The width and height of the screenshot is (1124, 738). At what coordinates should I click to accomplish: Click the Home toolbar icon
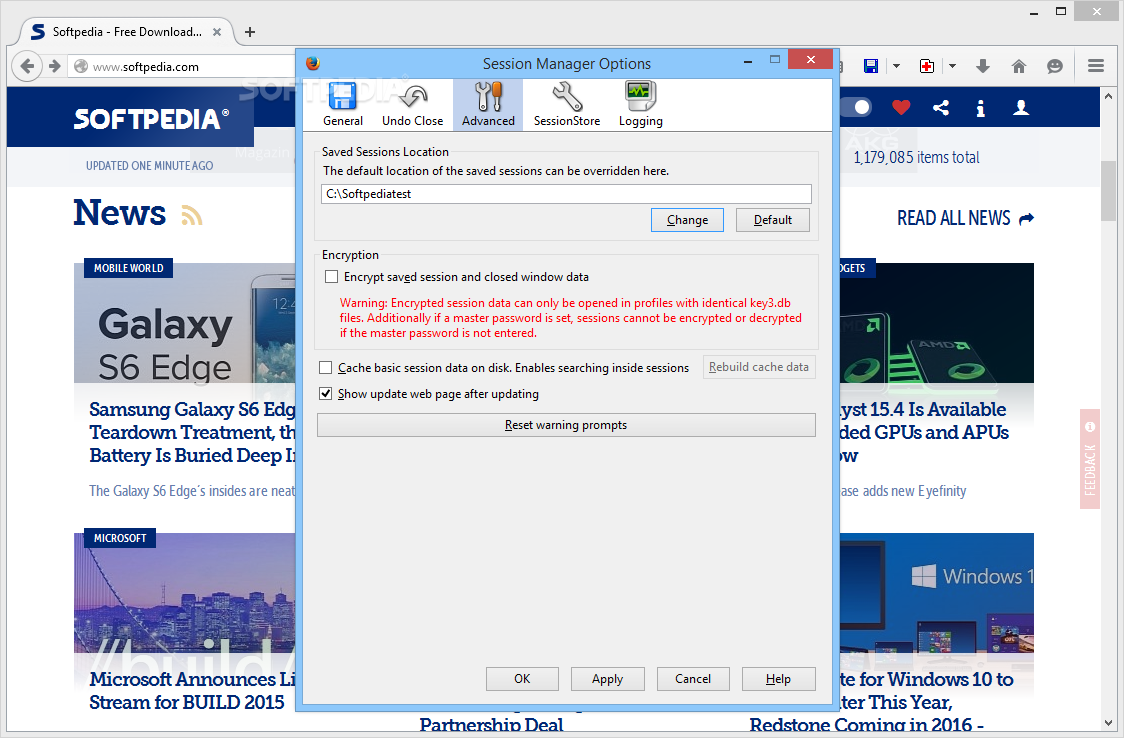pos(1019,66)
